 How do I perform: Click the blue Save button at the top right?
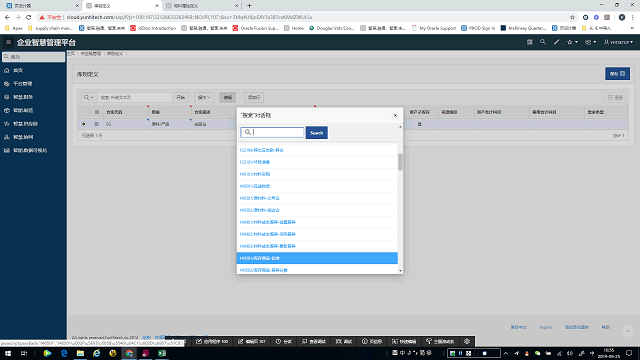click(x=617, y=73)
